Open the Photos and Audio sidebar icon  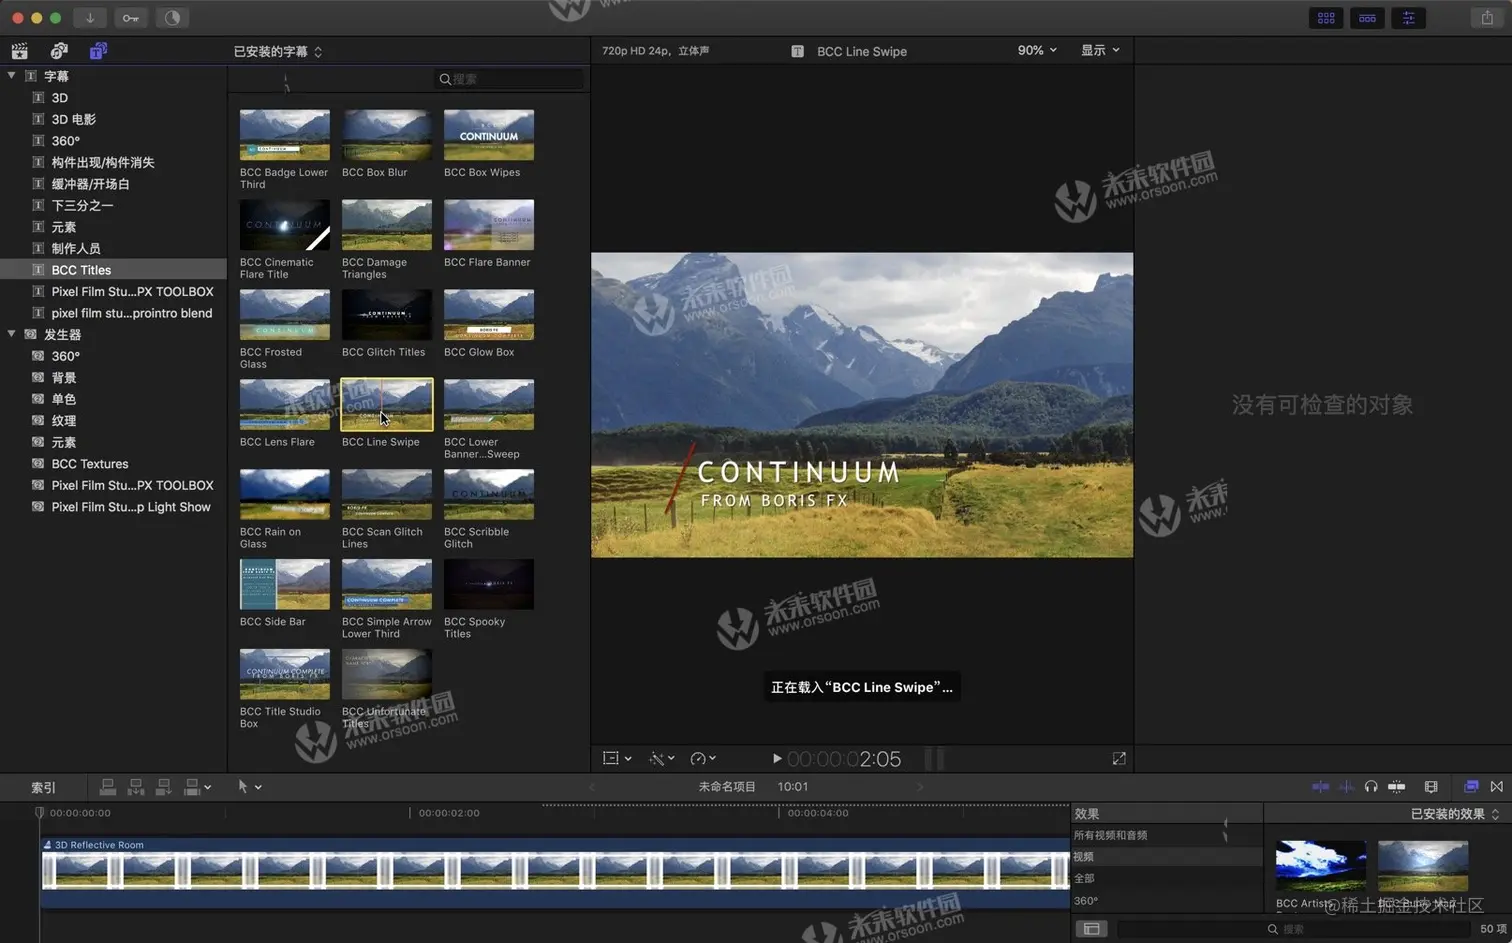[x=59, y=51]
